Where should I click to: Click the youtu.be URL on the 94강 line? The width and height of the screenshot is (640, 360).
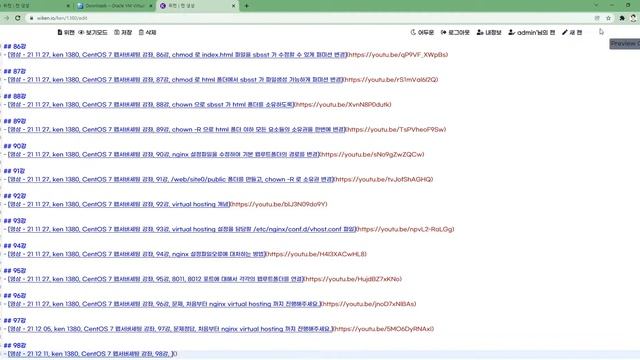pyautogui.click(x=316, y=254)
